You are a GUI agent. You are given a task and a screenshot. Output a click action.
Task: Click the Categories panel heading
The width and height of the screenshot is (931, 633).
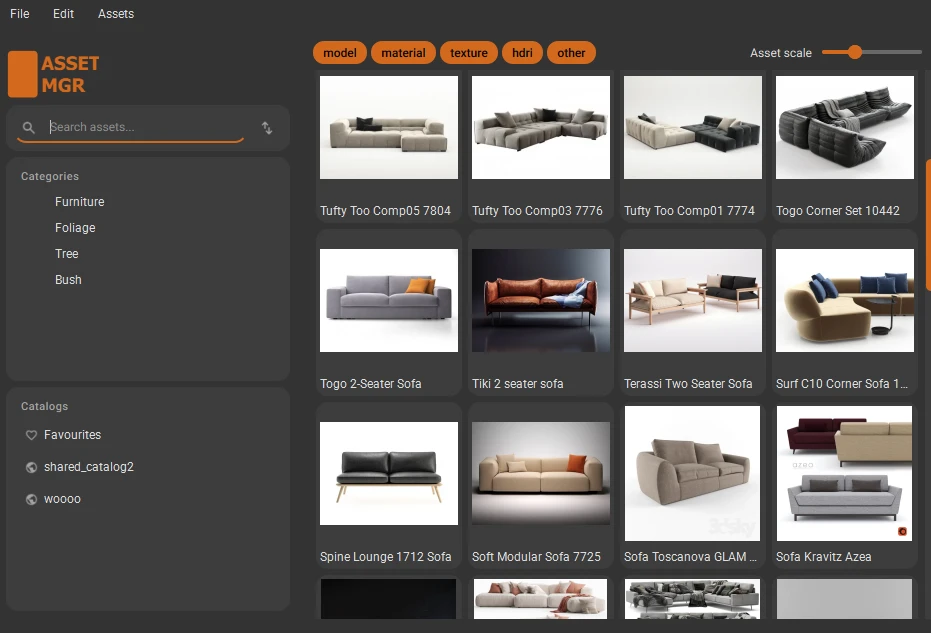tap(50, 176)
